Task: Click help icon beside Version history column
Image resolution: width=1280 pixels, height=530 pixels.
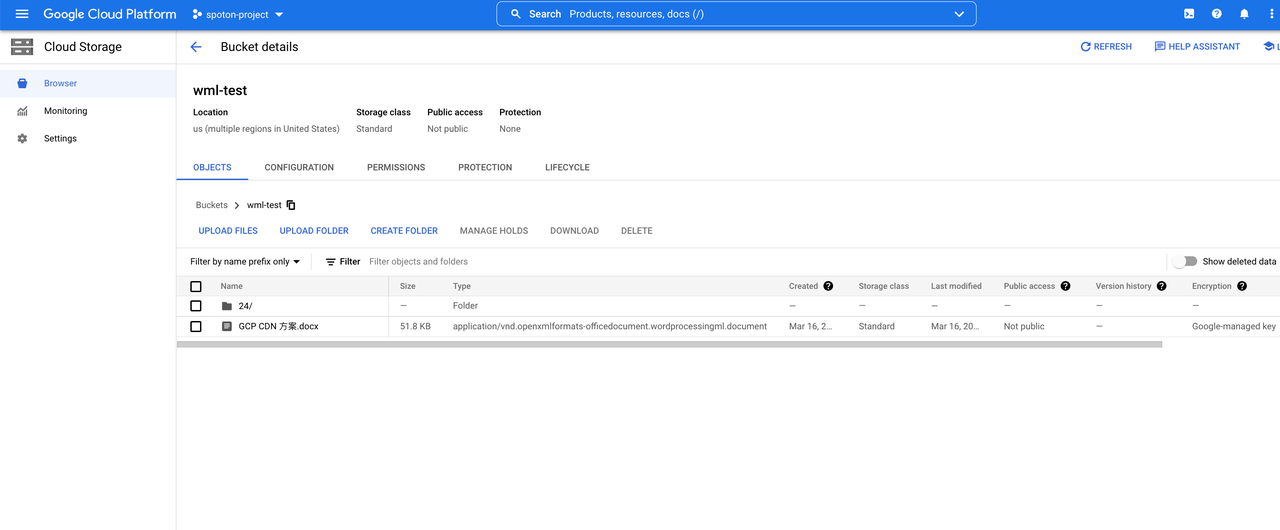Action: pos(1162,286)
